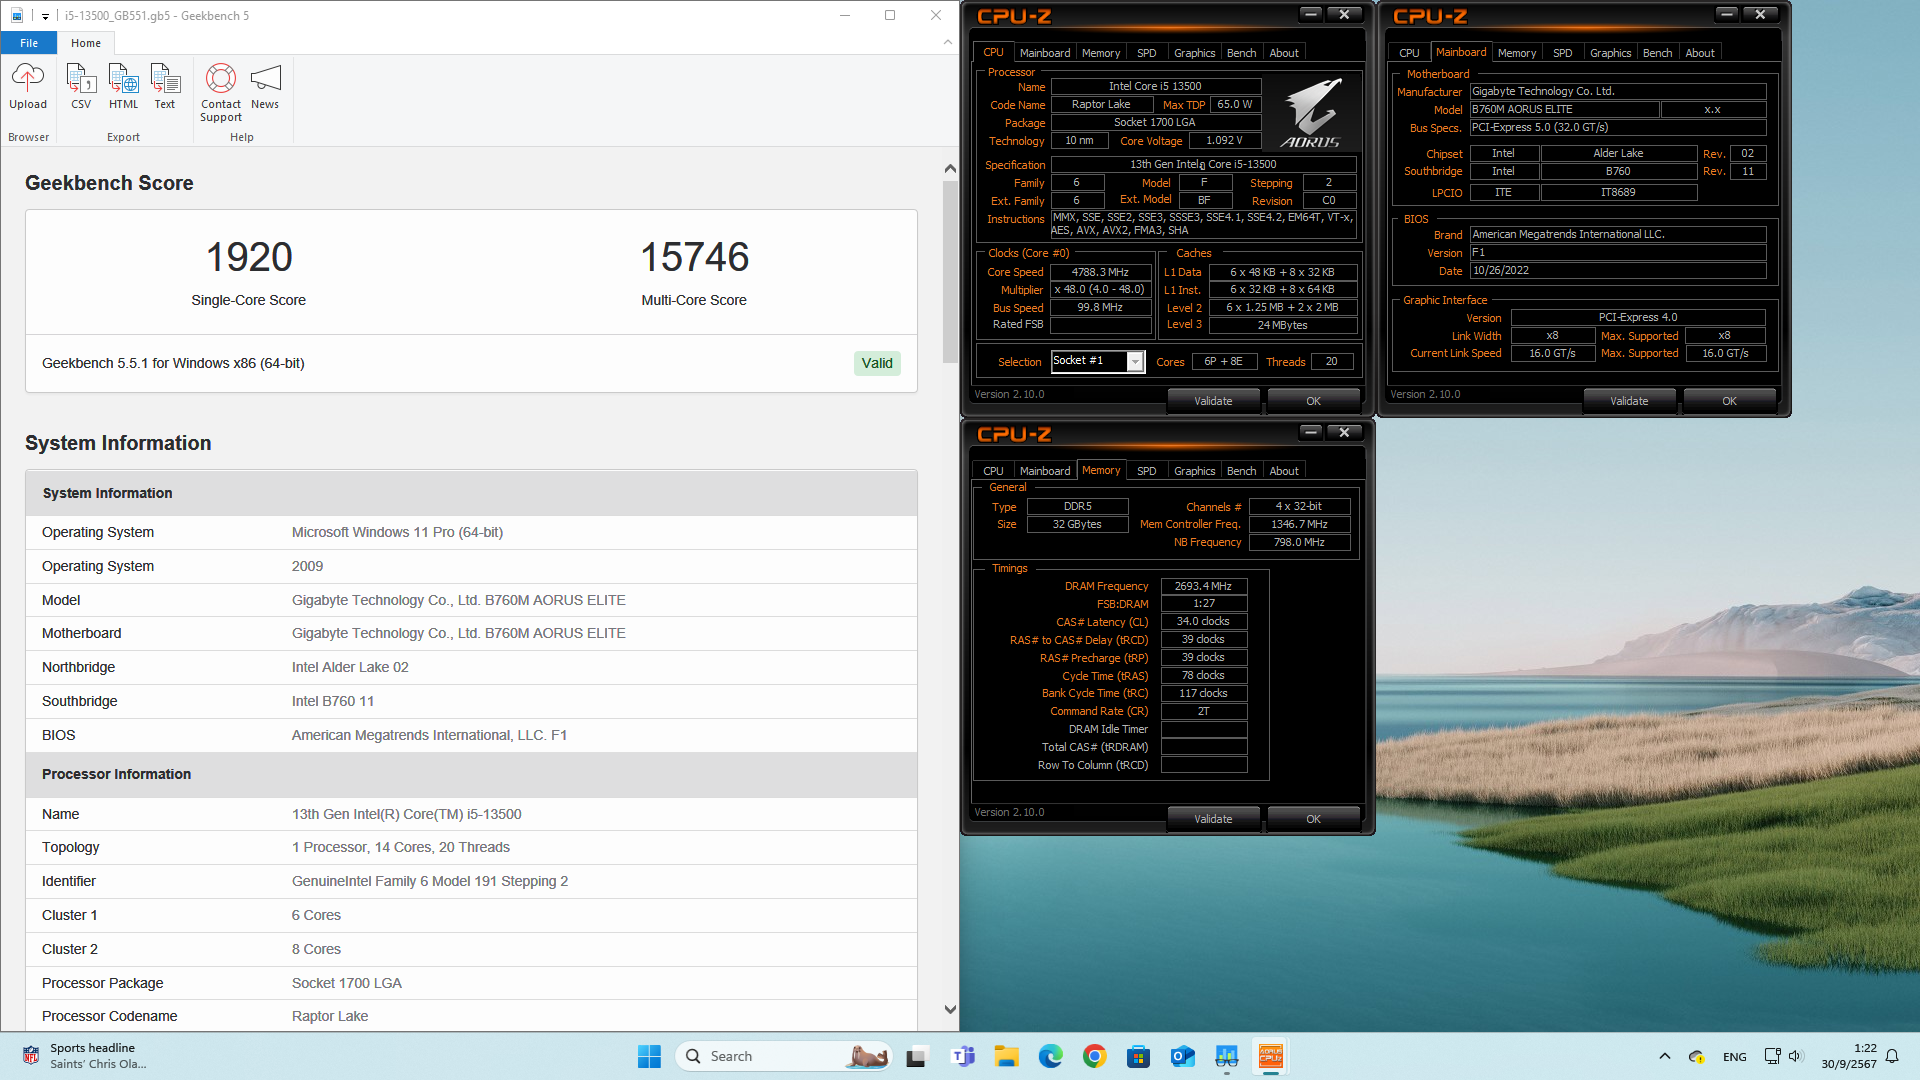
Task: Open volume control tray icon
Action: (1794, 1056)
